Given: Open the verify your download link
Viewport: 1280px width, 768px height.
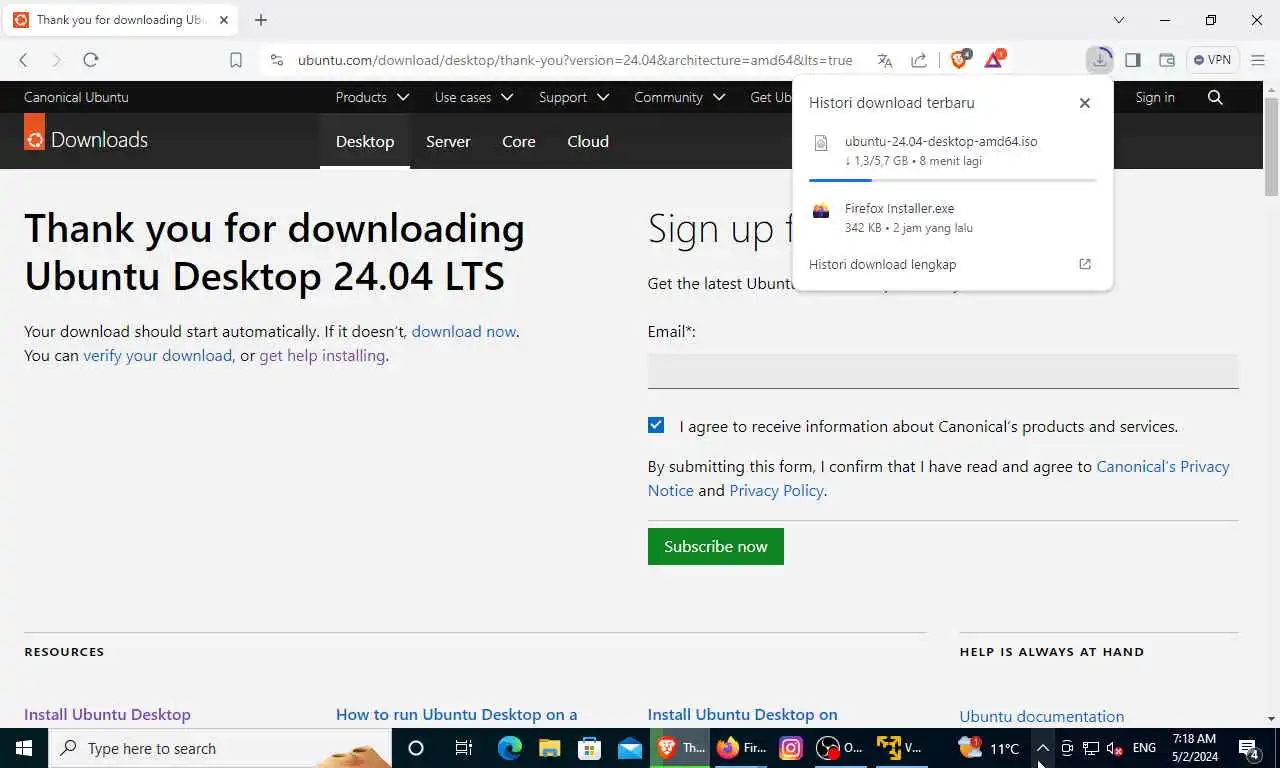Looking at the screenshot, I should (158, 355).
